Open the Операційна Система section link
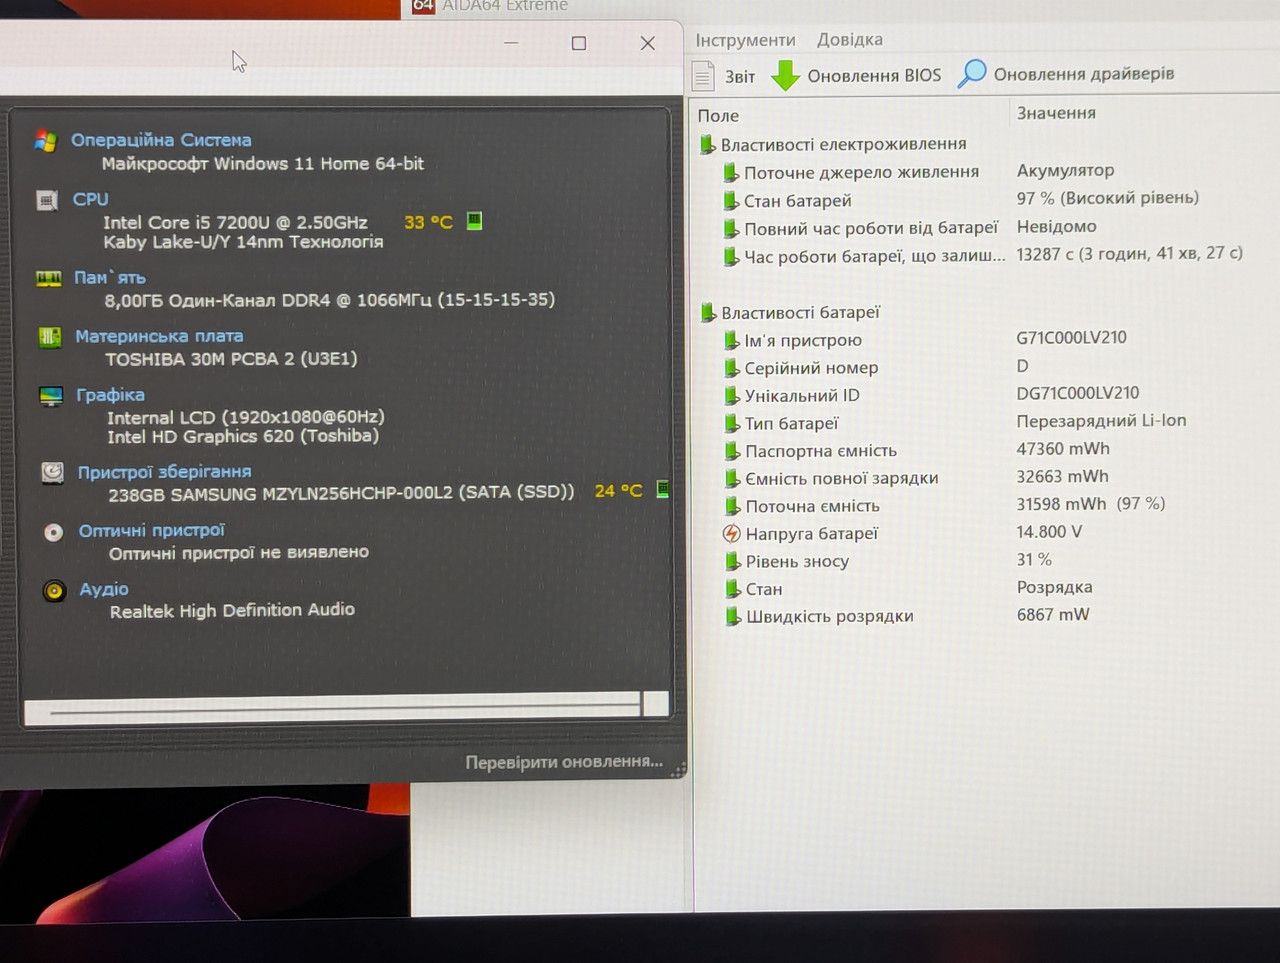The width and height of the screenshot is (1280, 963). 161,140
